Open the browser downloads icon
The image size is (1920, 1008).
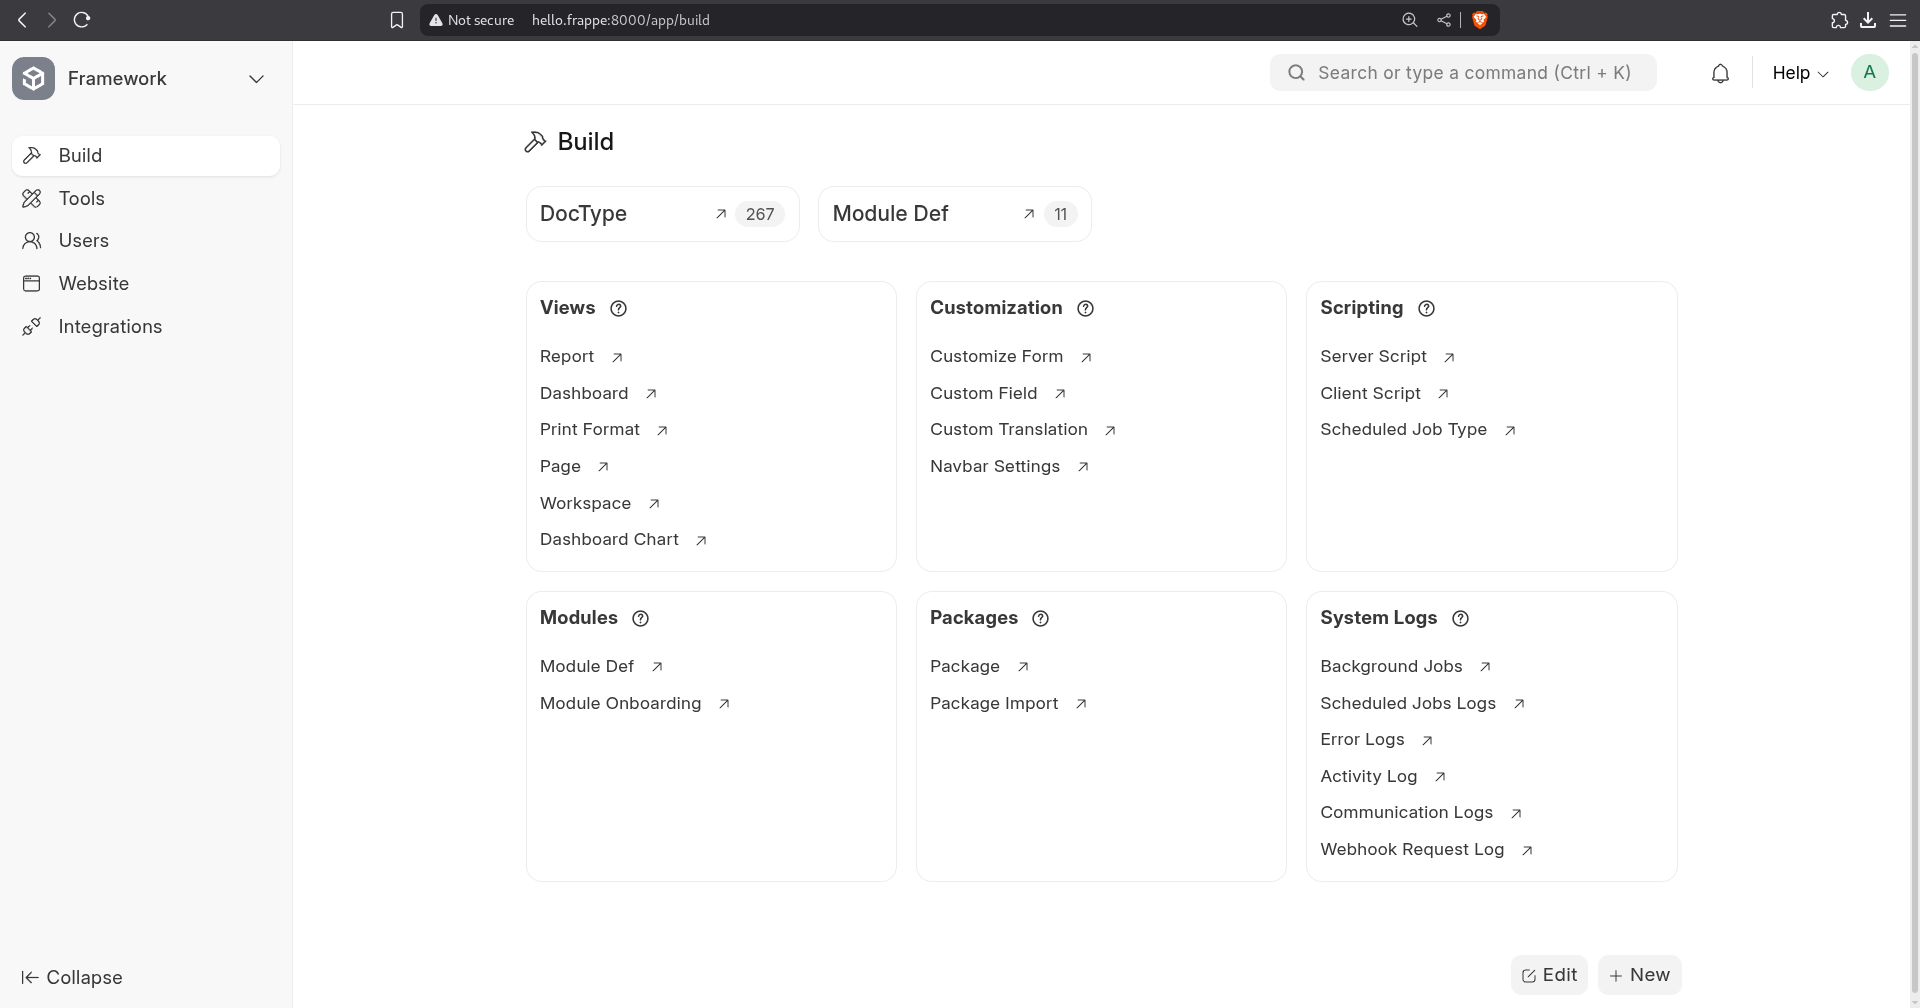point(1867,20)
